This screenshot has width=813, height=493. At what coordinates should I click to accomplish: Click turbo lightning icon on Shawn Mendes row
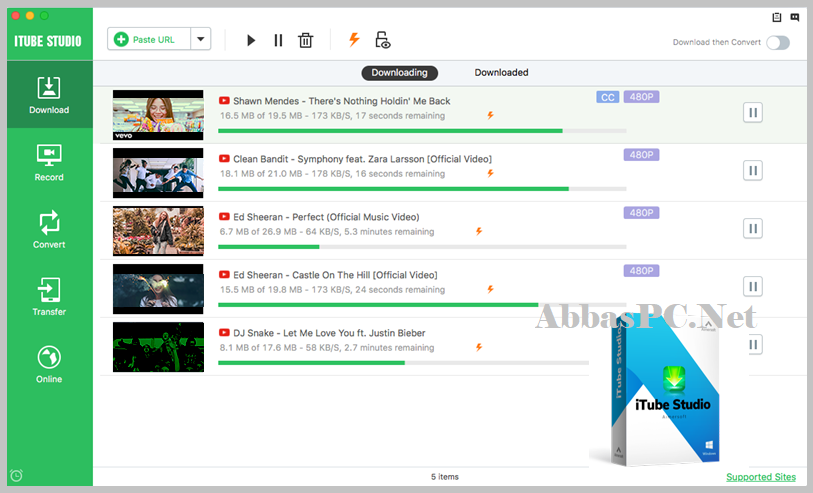click(x=490, y=115)
